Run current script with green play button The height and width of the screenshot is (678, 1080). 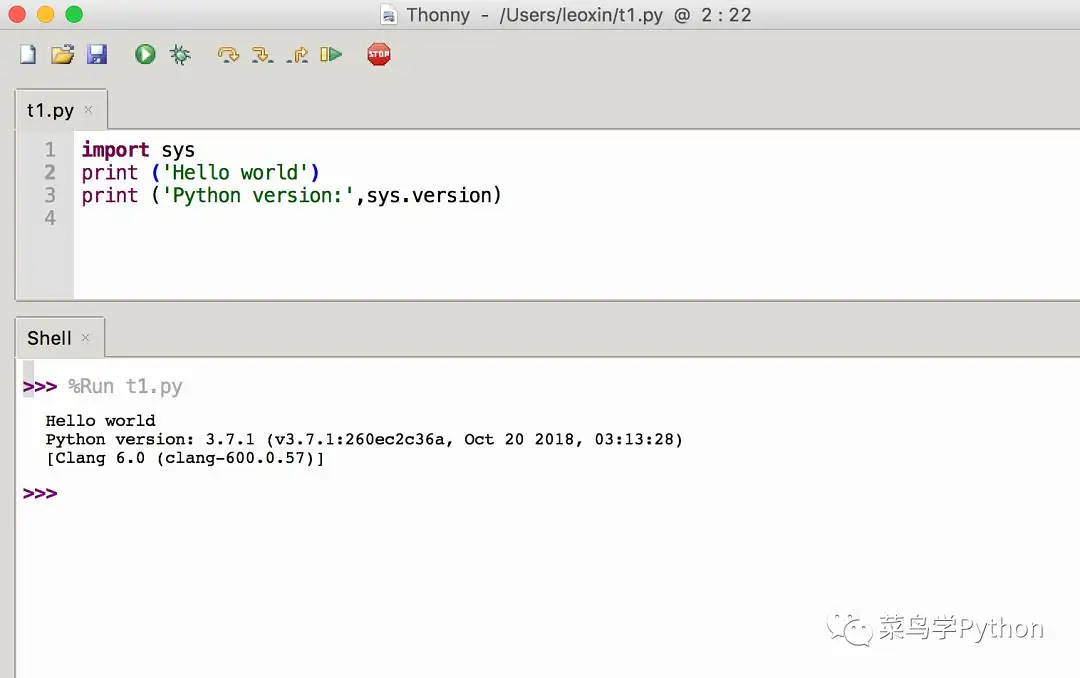pos(146,55)
